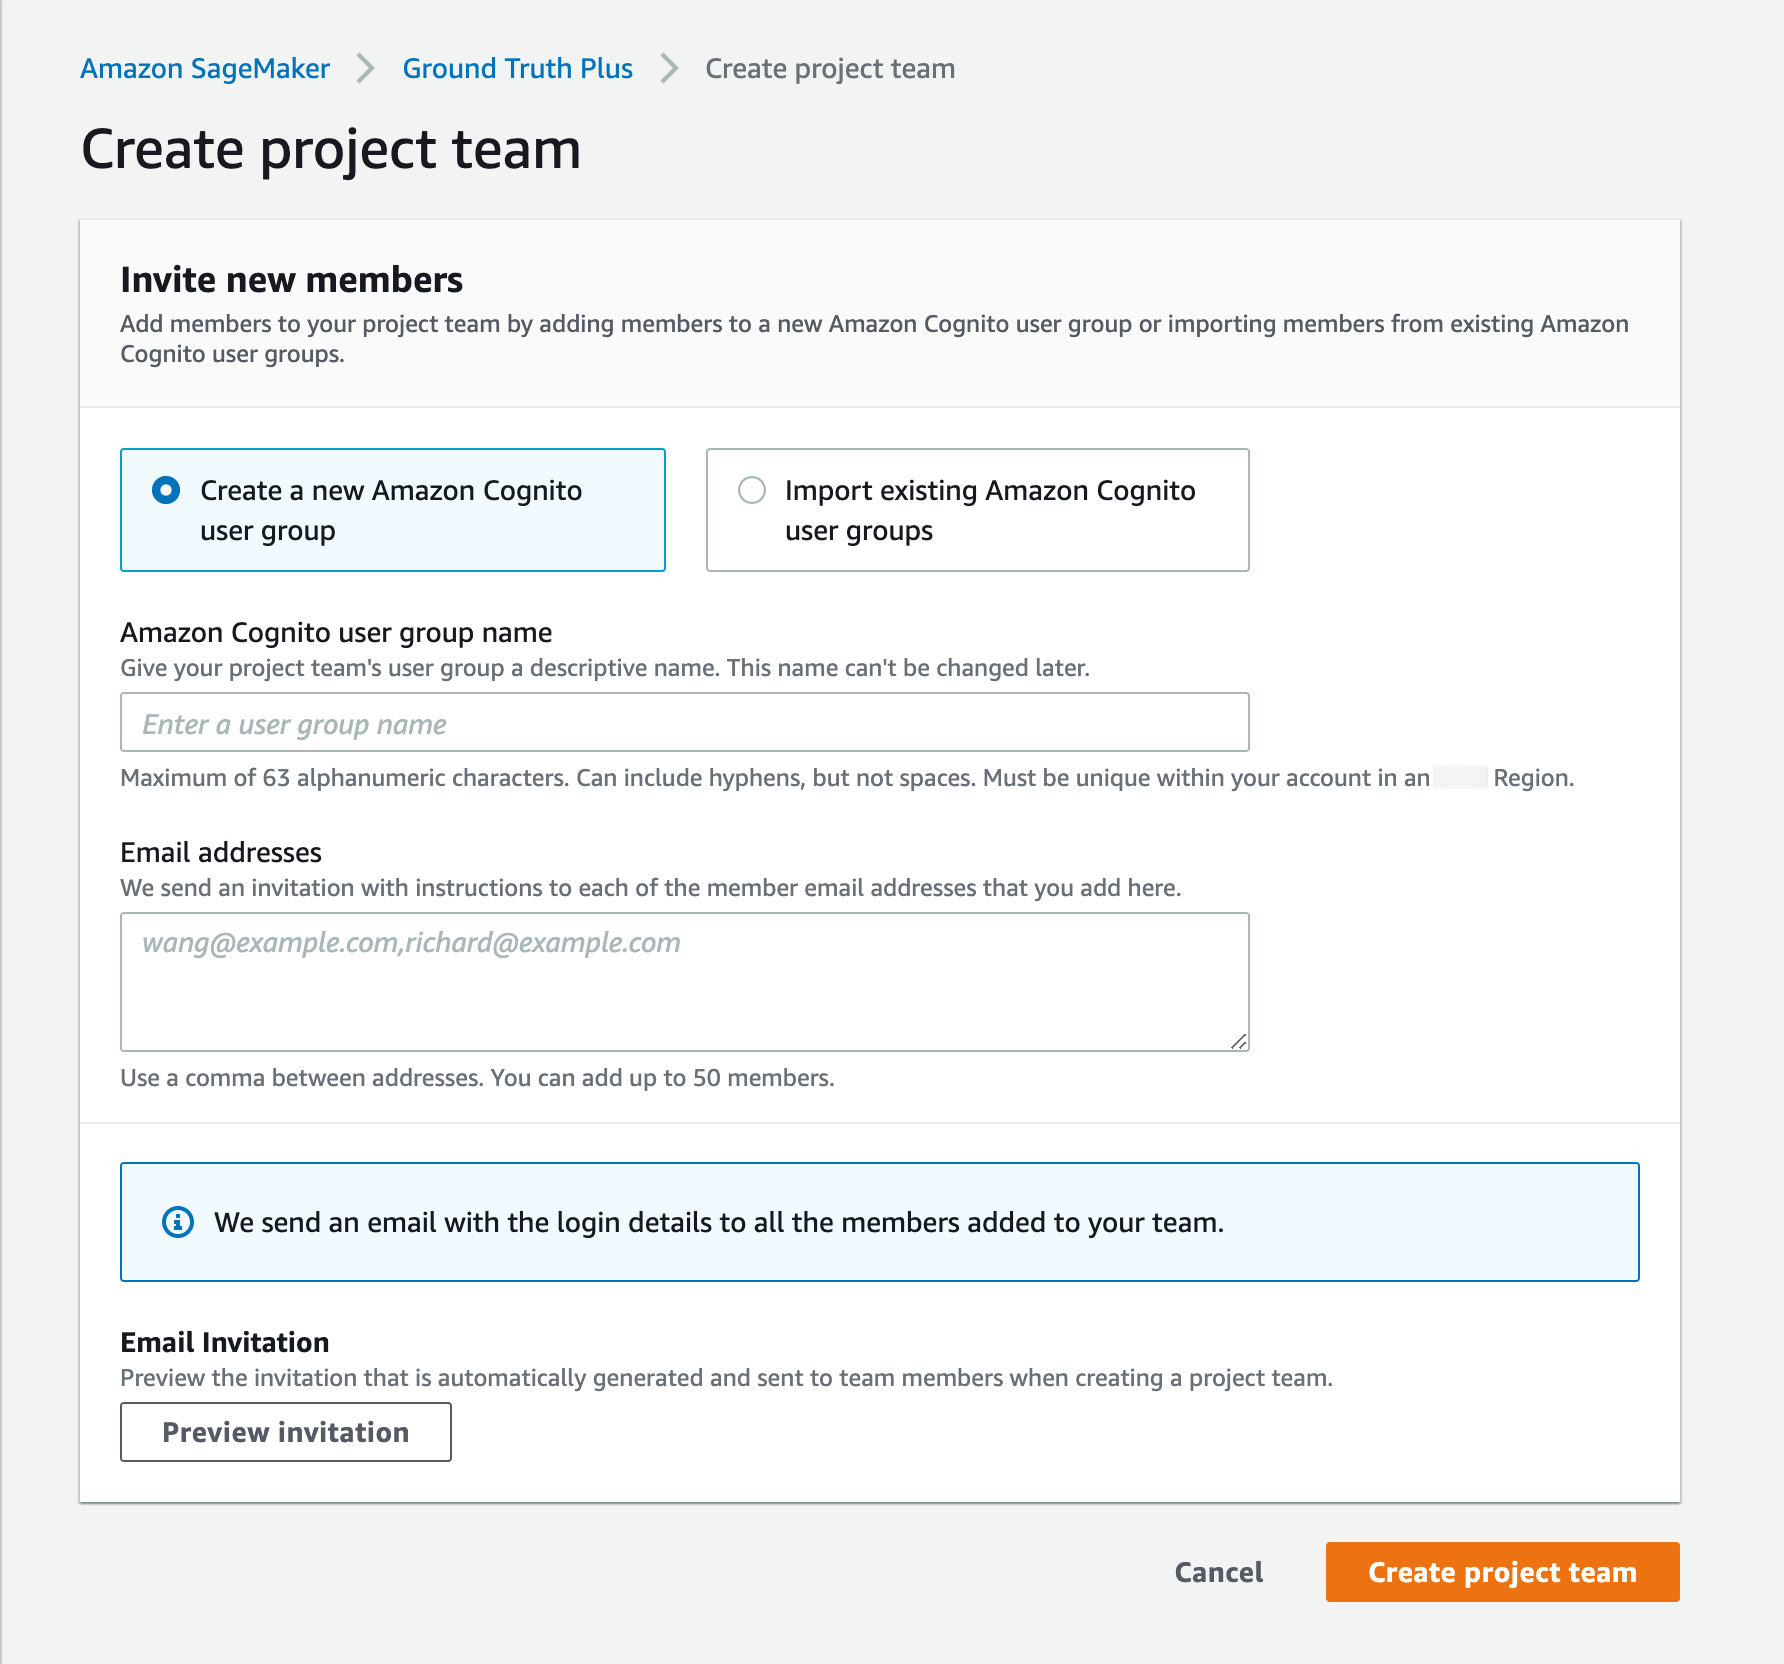Submit with orange Create project team button
1784x1664 pixels.
pyautogui.click(x=1502, y=1572)
